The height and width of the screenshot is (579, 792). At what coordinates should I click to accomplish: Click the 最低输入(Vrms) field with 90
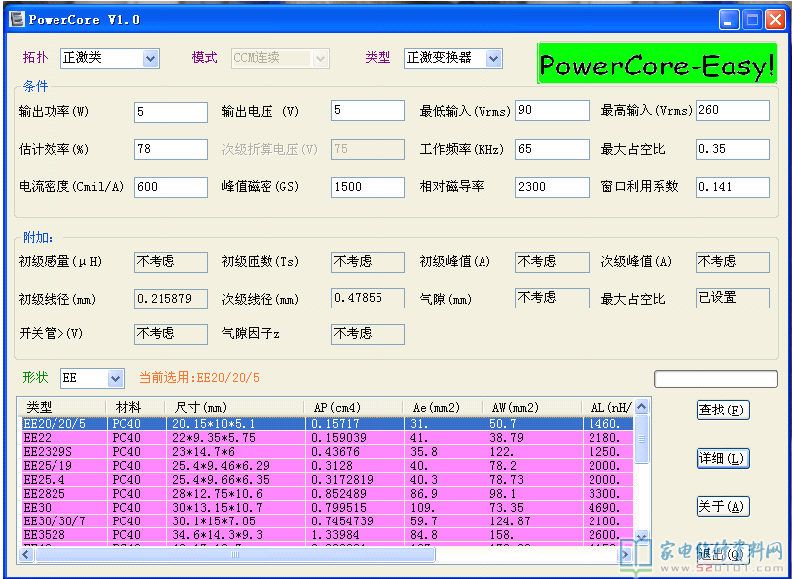click(x=552, y=111)
